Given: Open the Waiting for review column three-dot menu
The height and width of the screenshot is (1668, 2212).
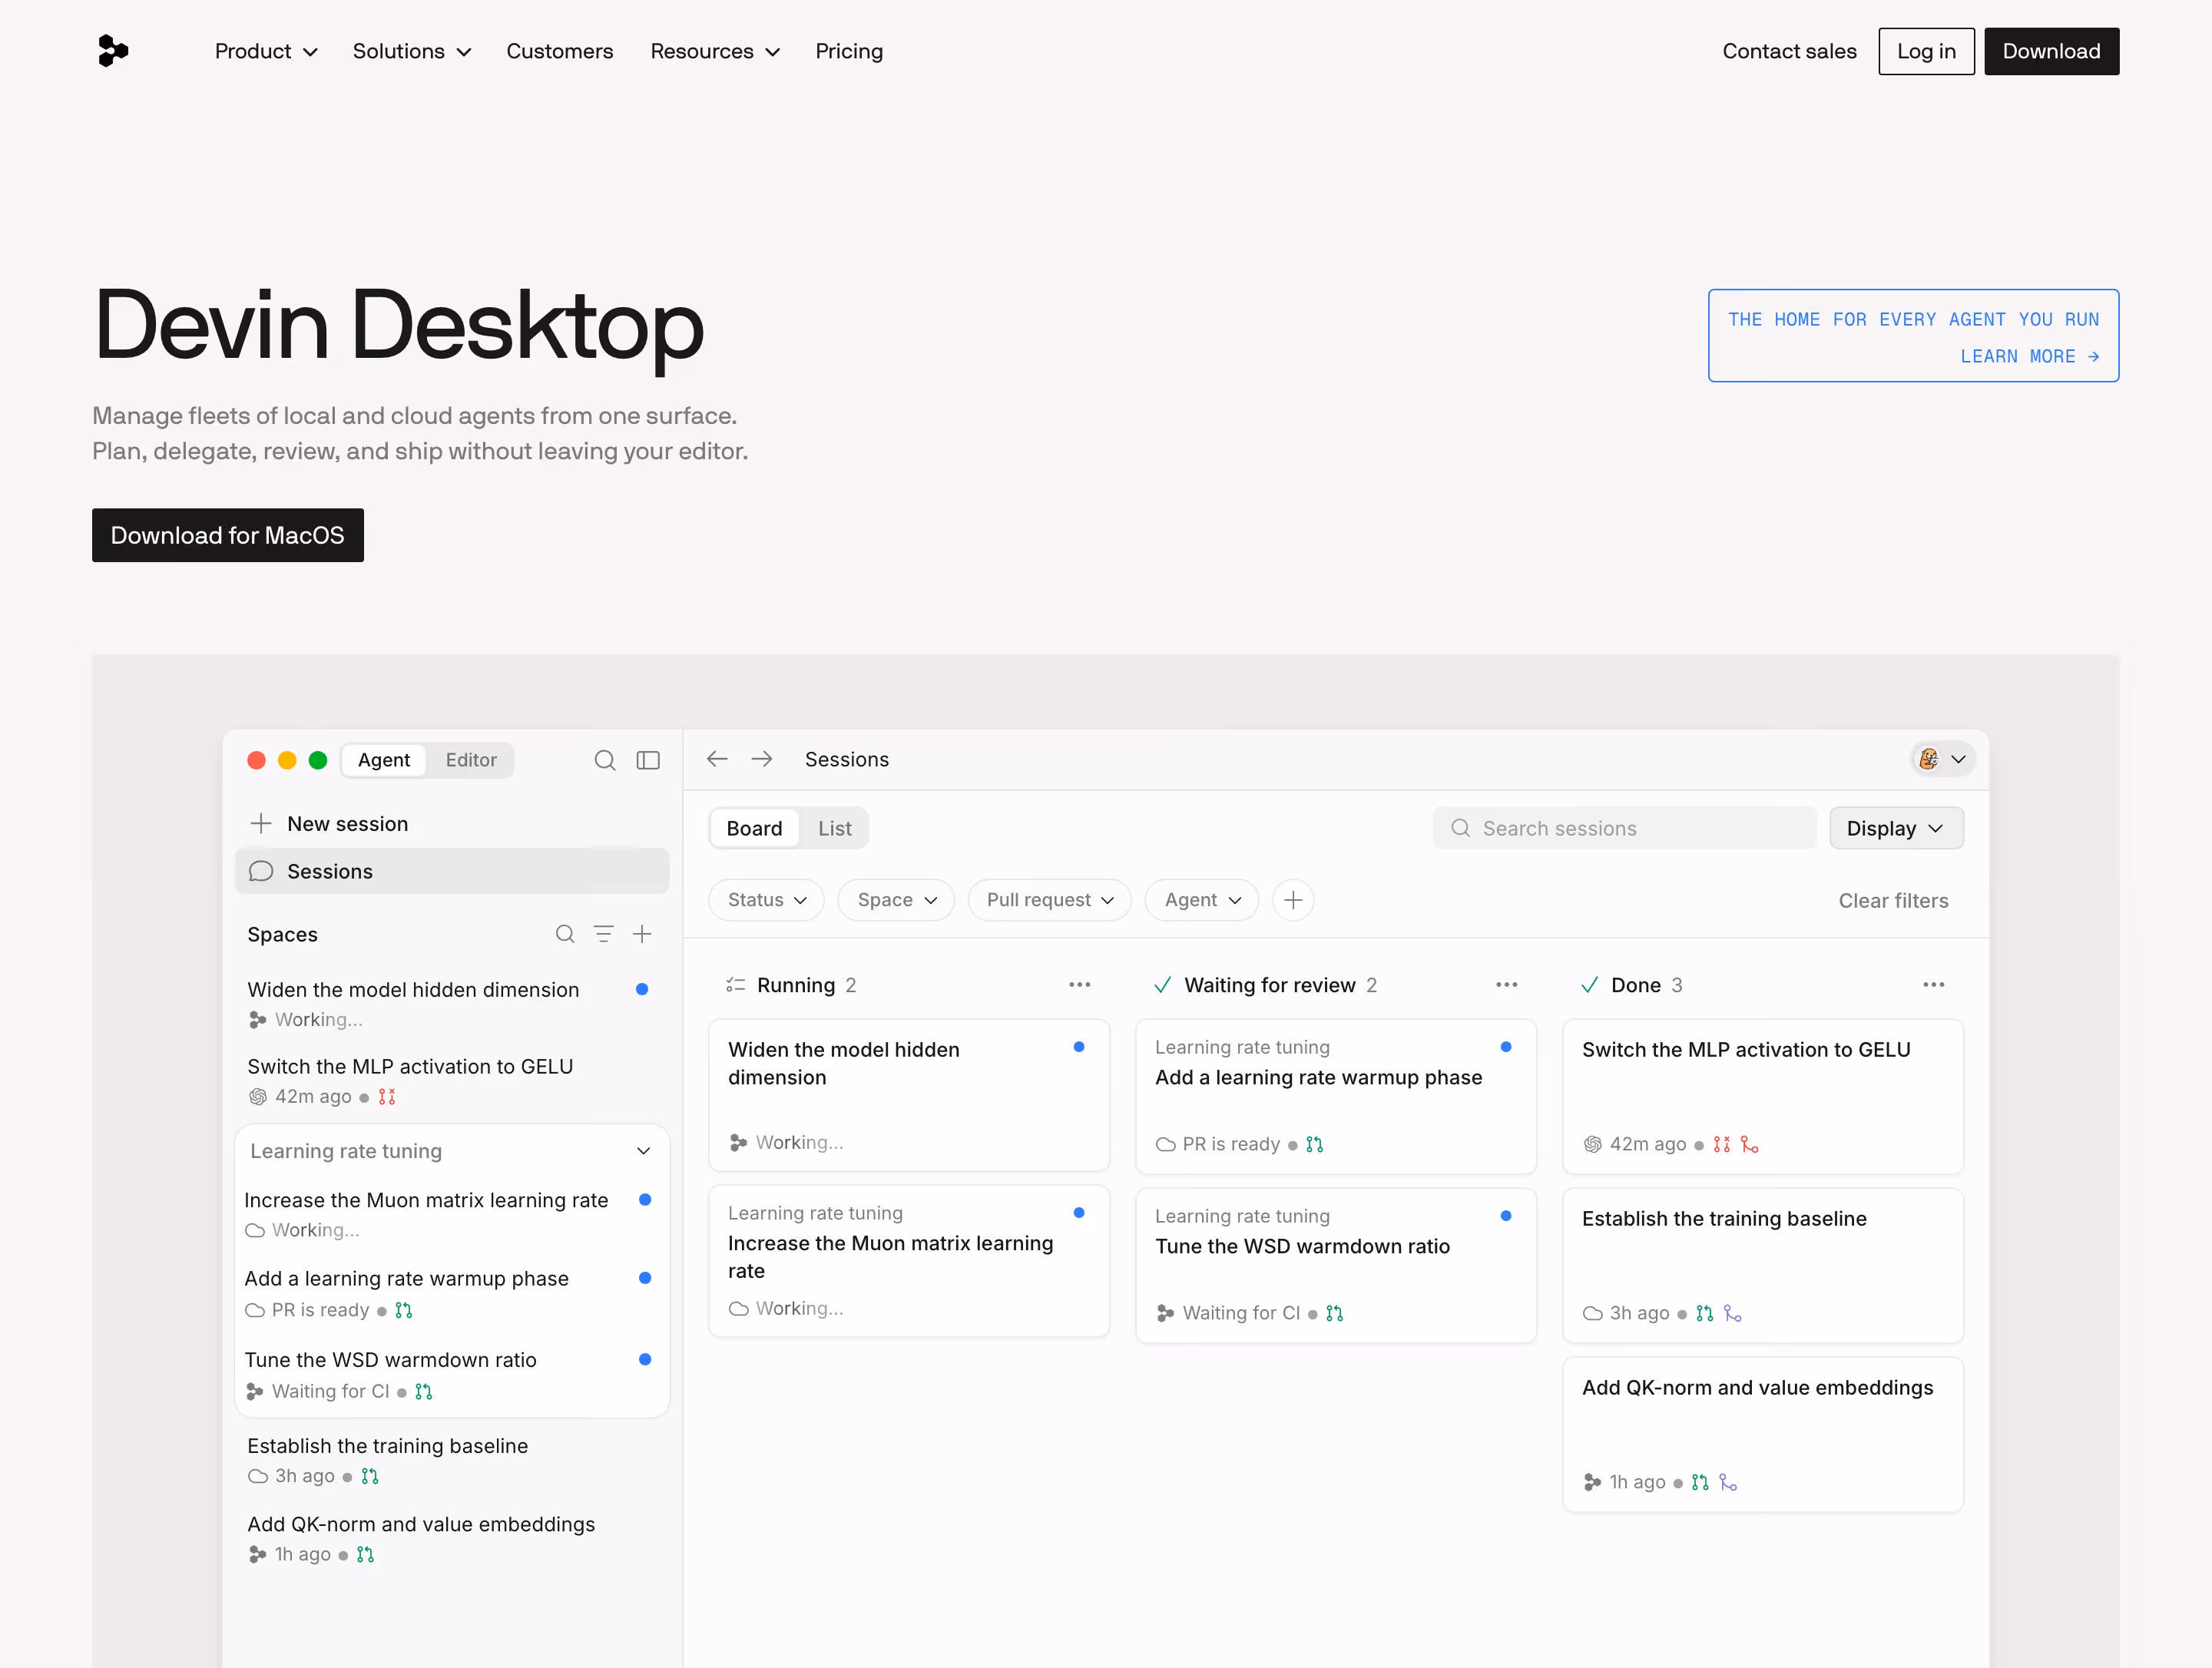Looking at the screenshot, I should tap(1507, 985).
